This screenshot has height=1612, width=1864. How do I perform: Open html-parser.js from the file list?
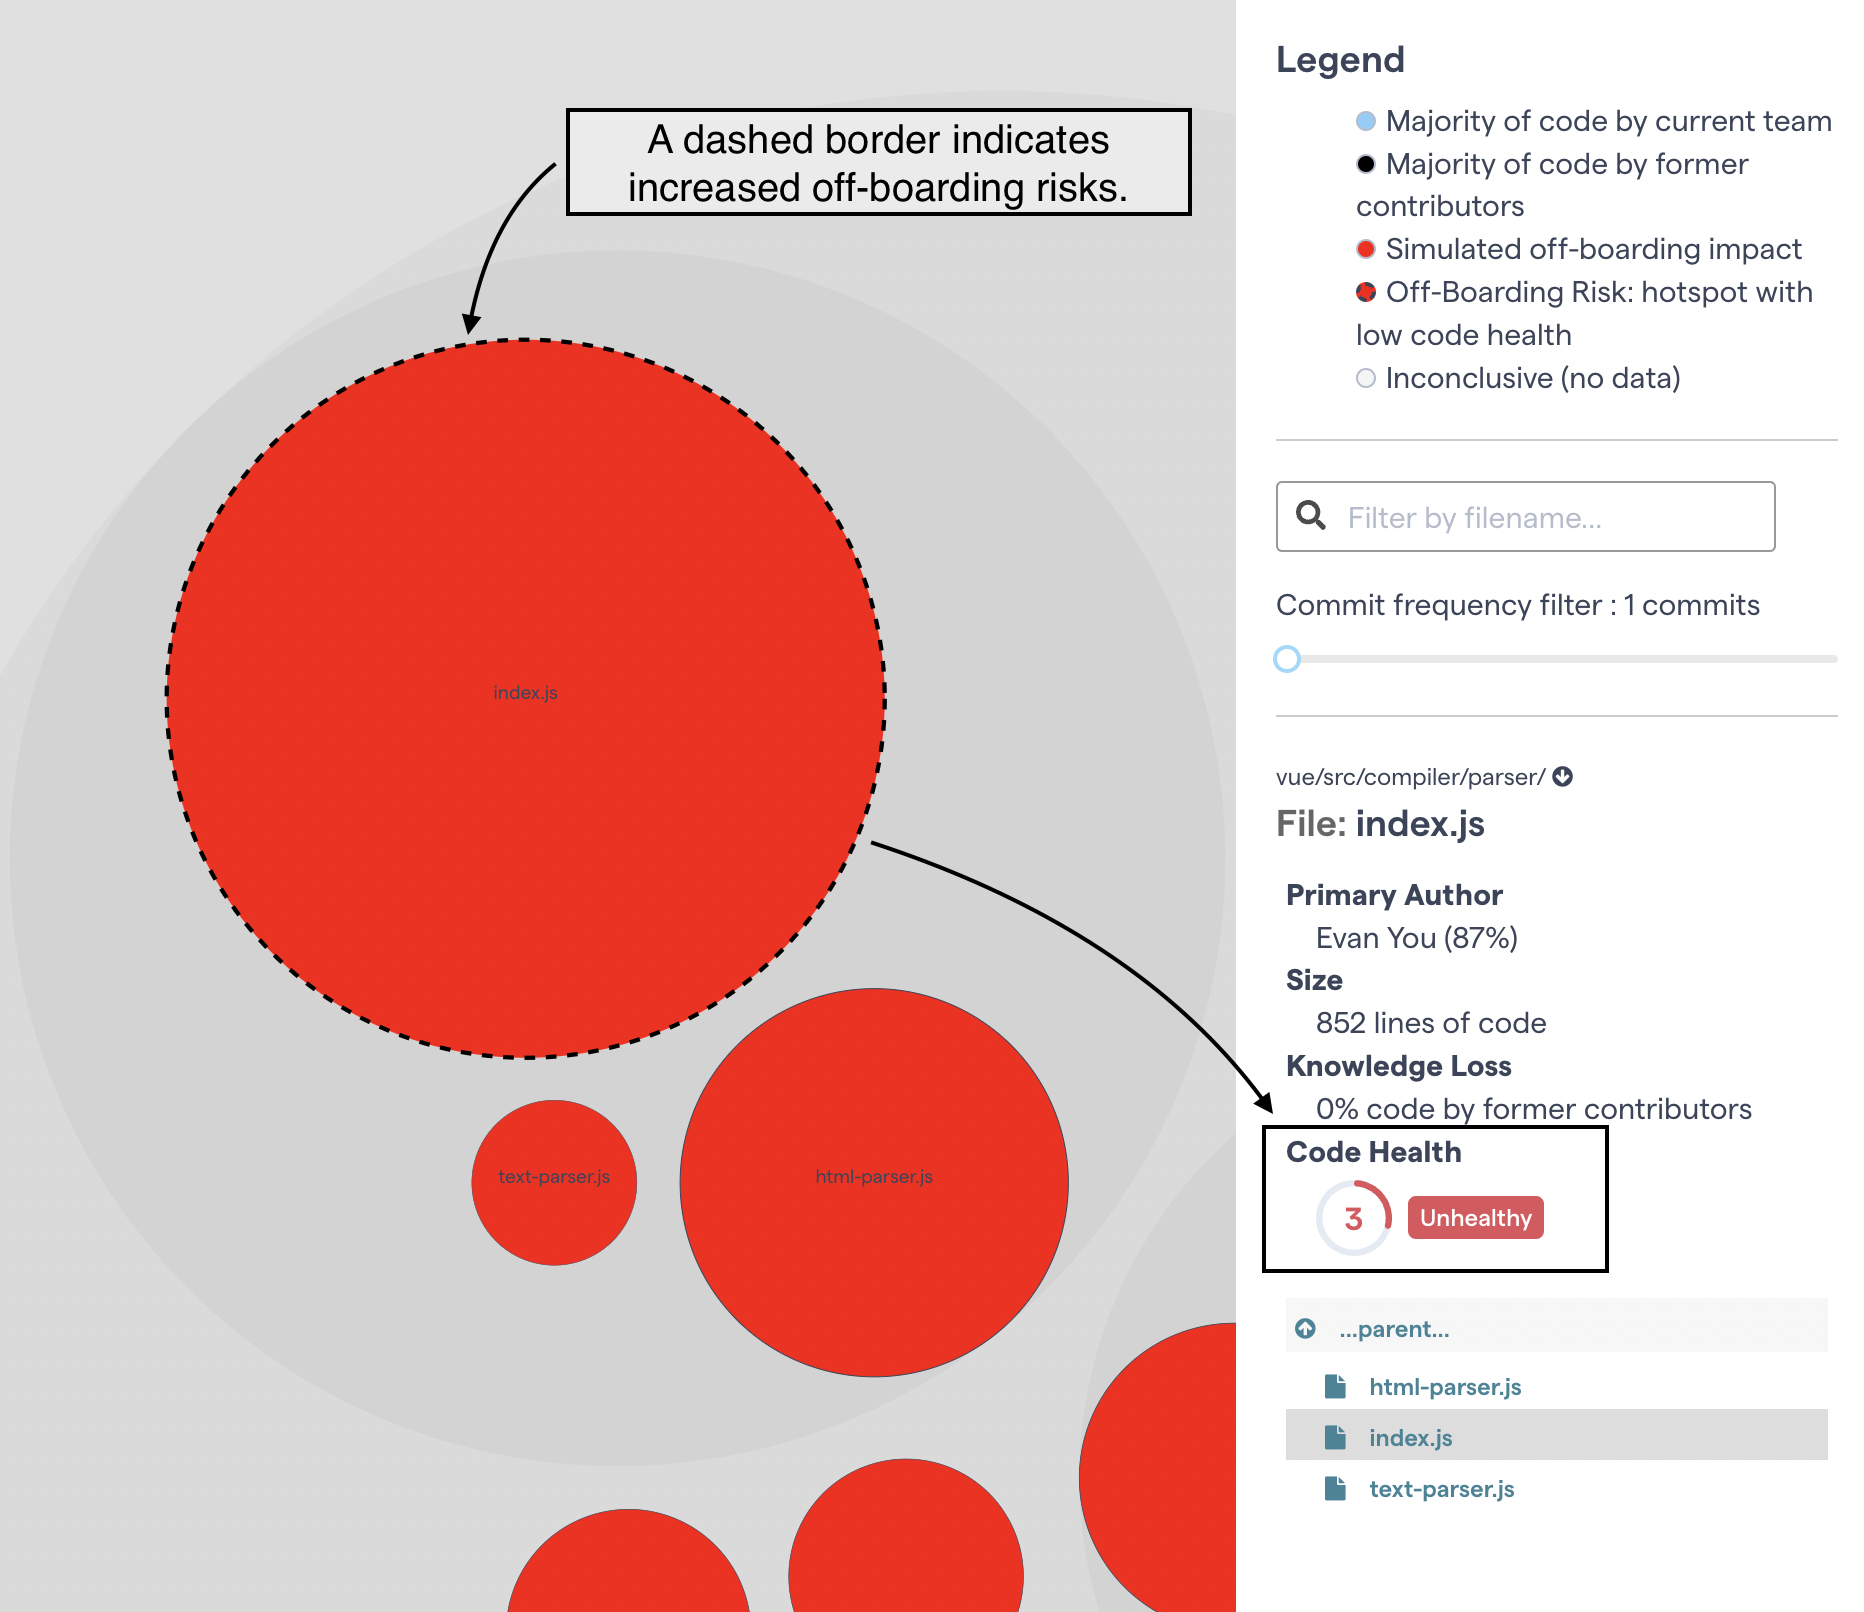point(1445,1387)
